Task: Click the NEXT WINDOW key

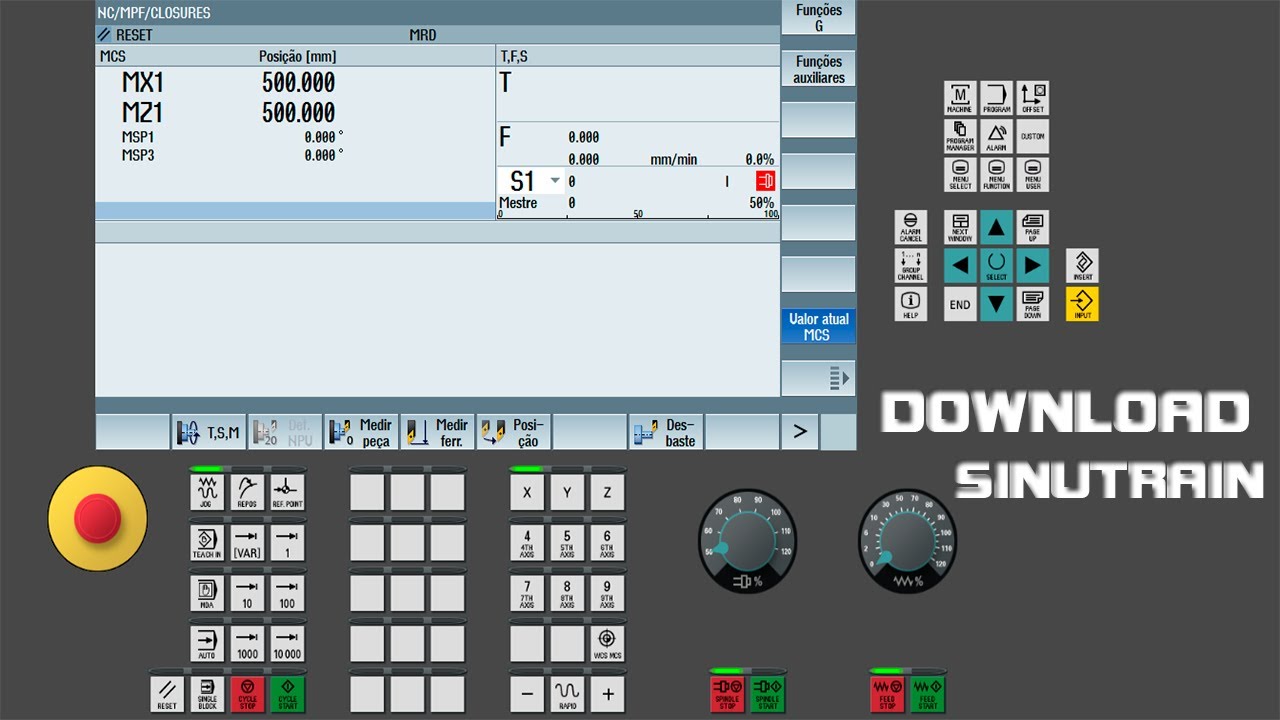Action: [960, 227]
